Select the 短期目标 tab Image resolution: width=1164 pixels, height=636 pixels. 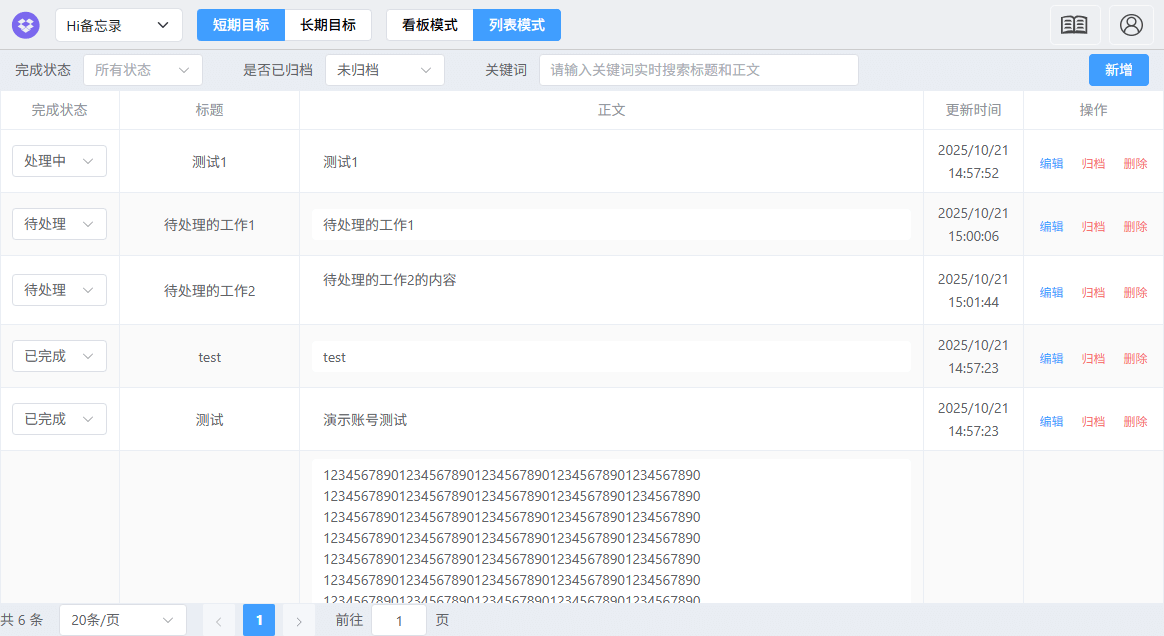(x=240, y=25)
